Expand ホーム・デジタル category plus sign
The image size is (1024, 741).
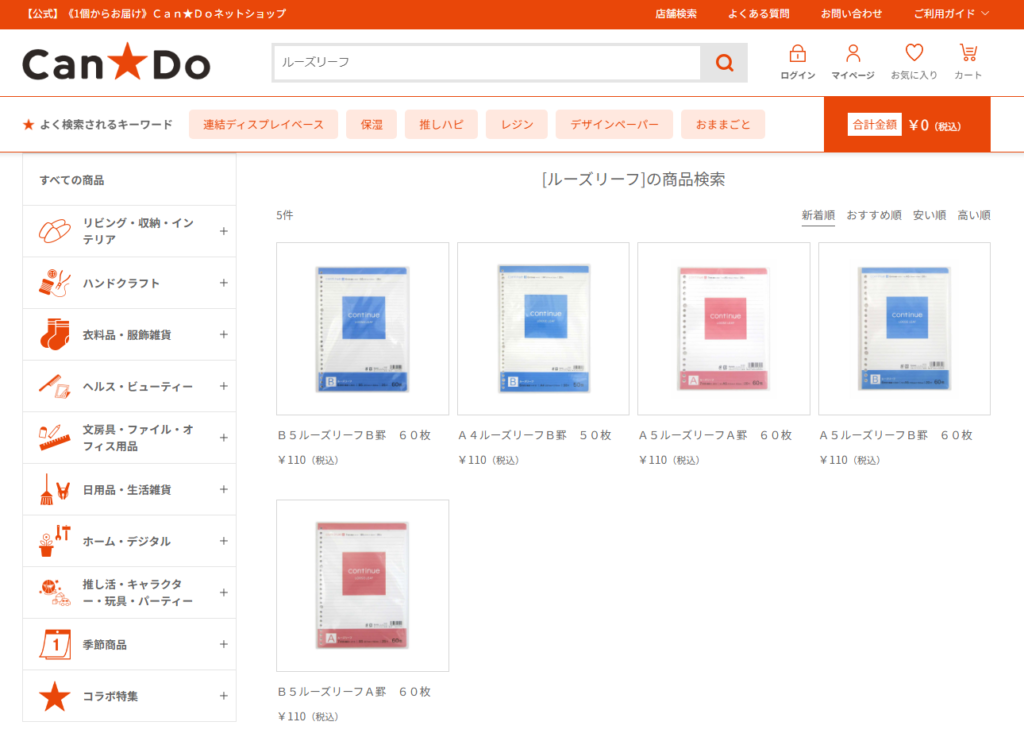223,541
